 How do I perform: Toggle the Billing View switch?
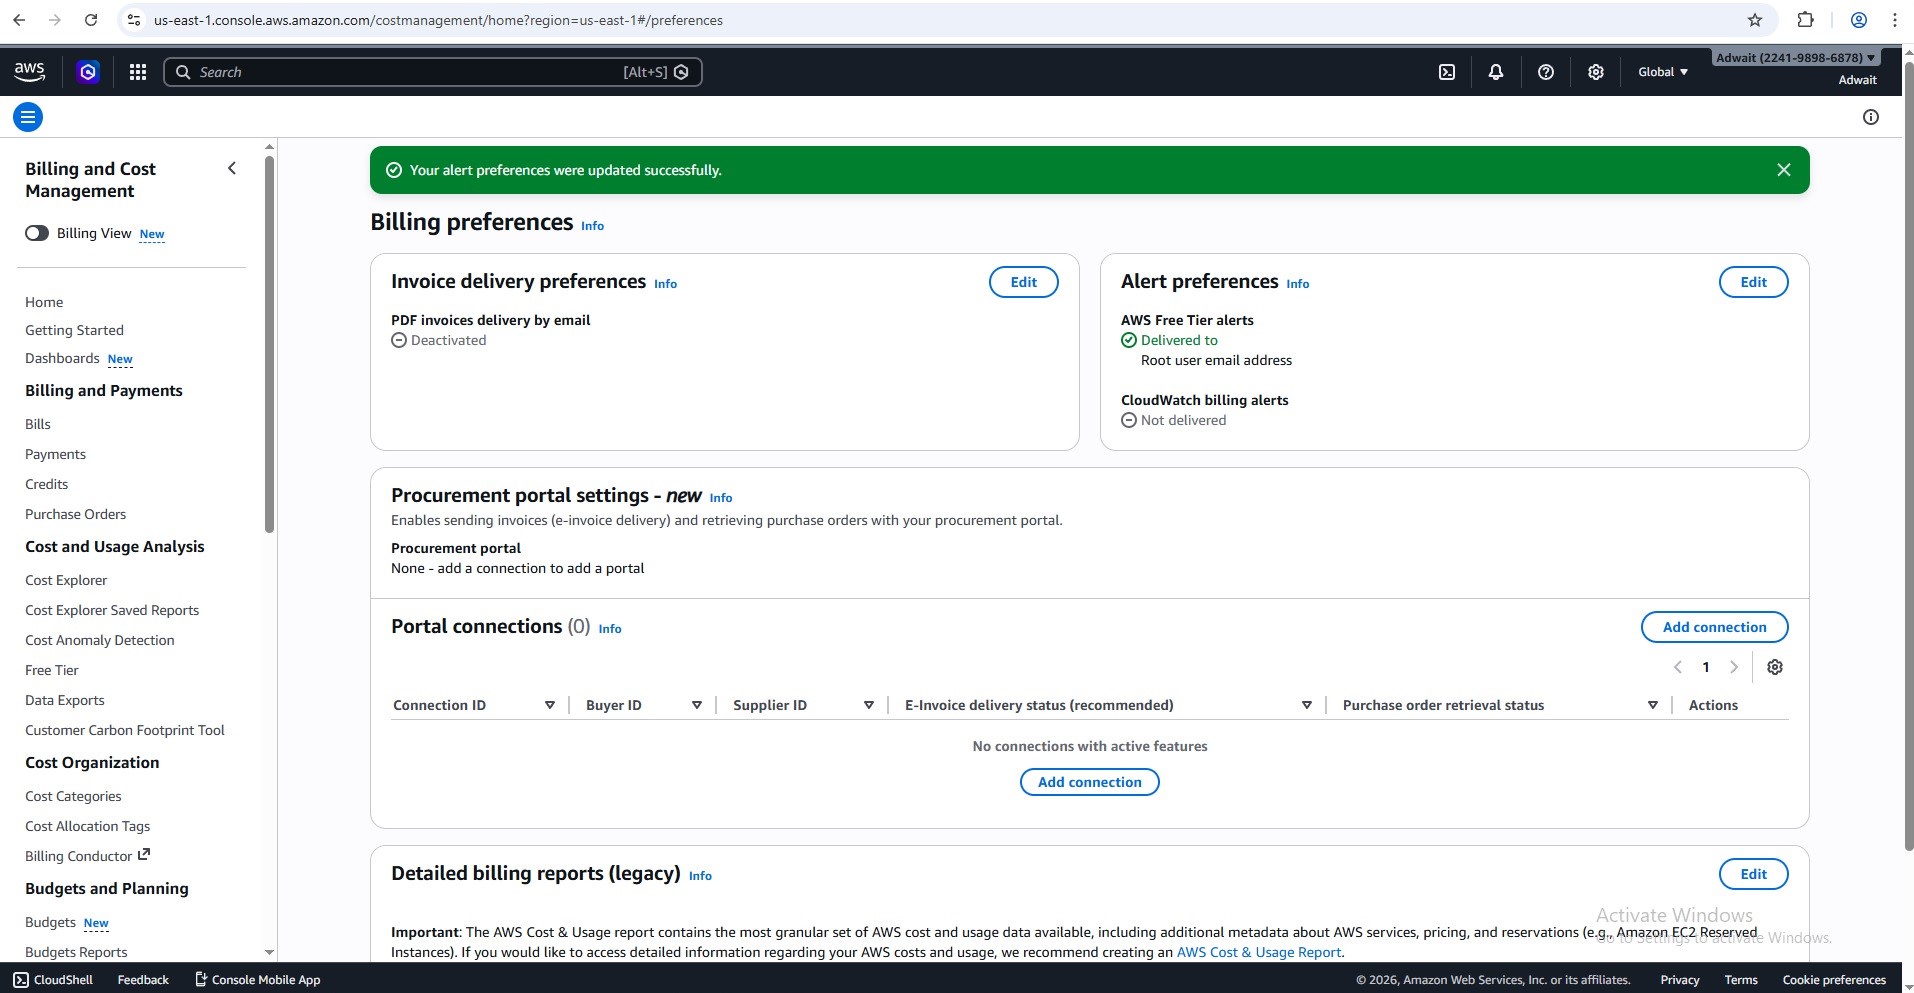click(37, 233)
